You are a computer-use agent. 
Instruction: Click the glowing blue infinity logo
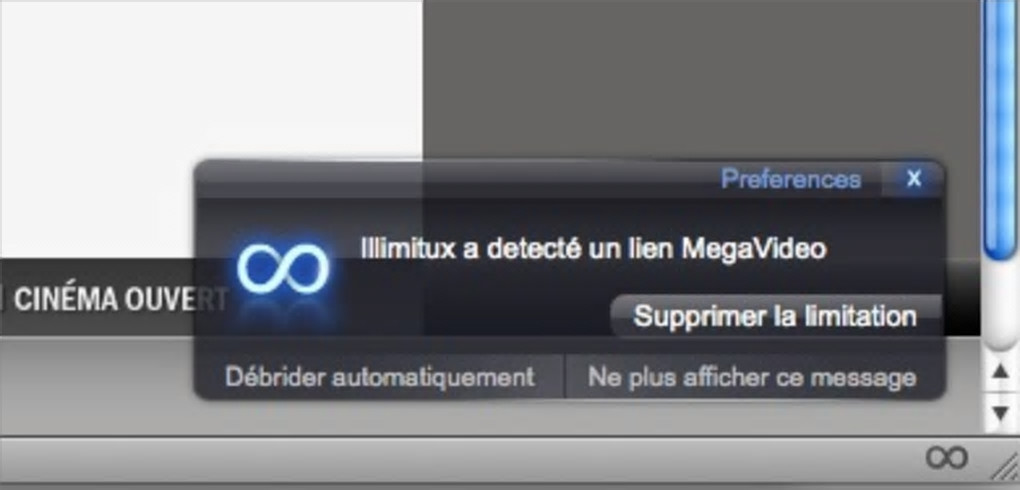(283, 269)
